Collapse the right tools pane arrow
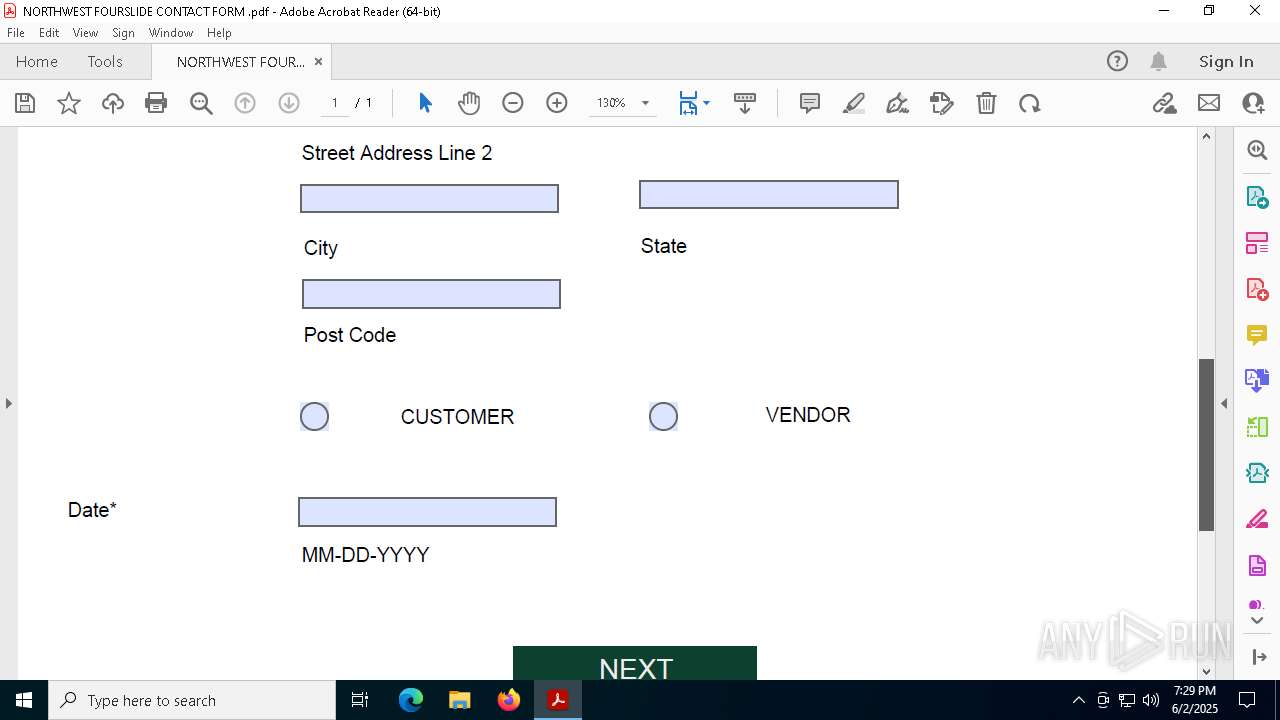The image size is (1280, 720). coord(1224,403)
